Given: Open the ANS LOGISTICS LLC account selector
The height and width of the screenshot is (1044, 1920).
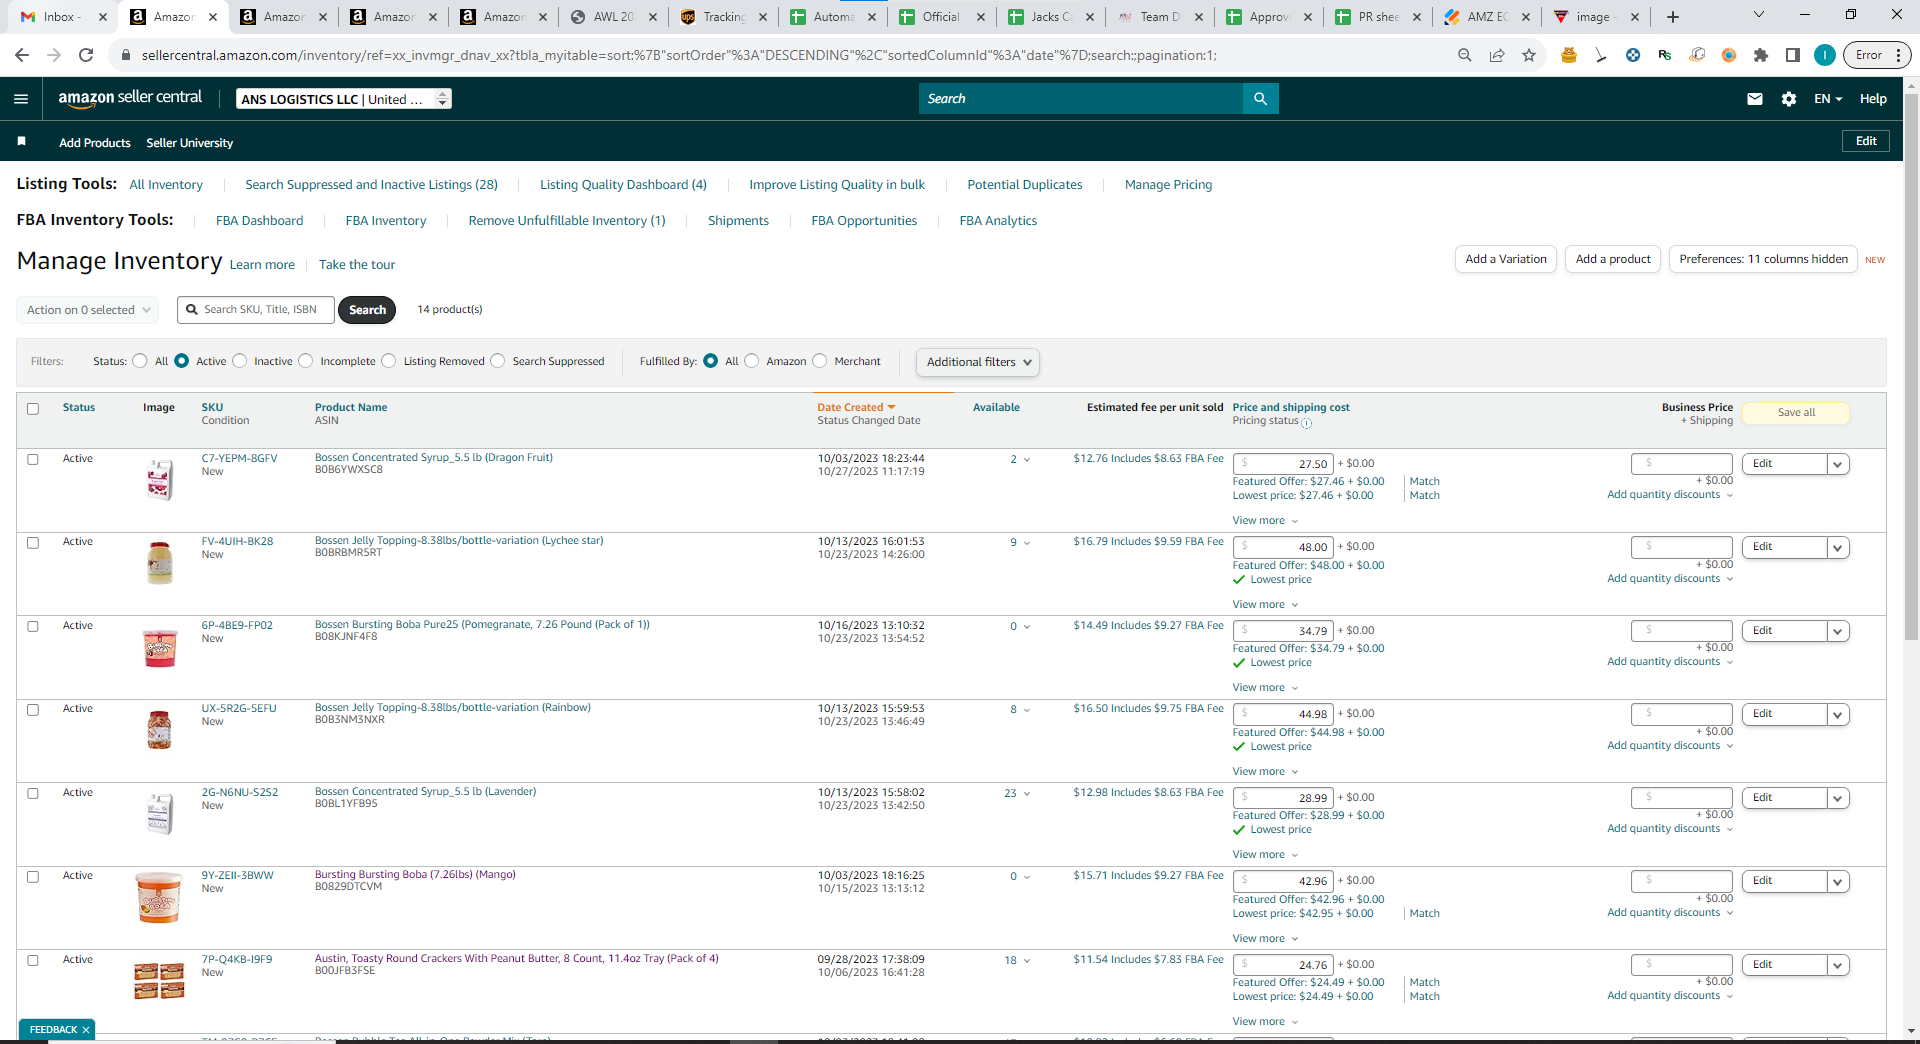Looking at the screenshot, I should pos(344,99).
